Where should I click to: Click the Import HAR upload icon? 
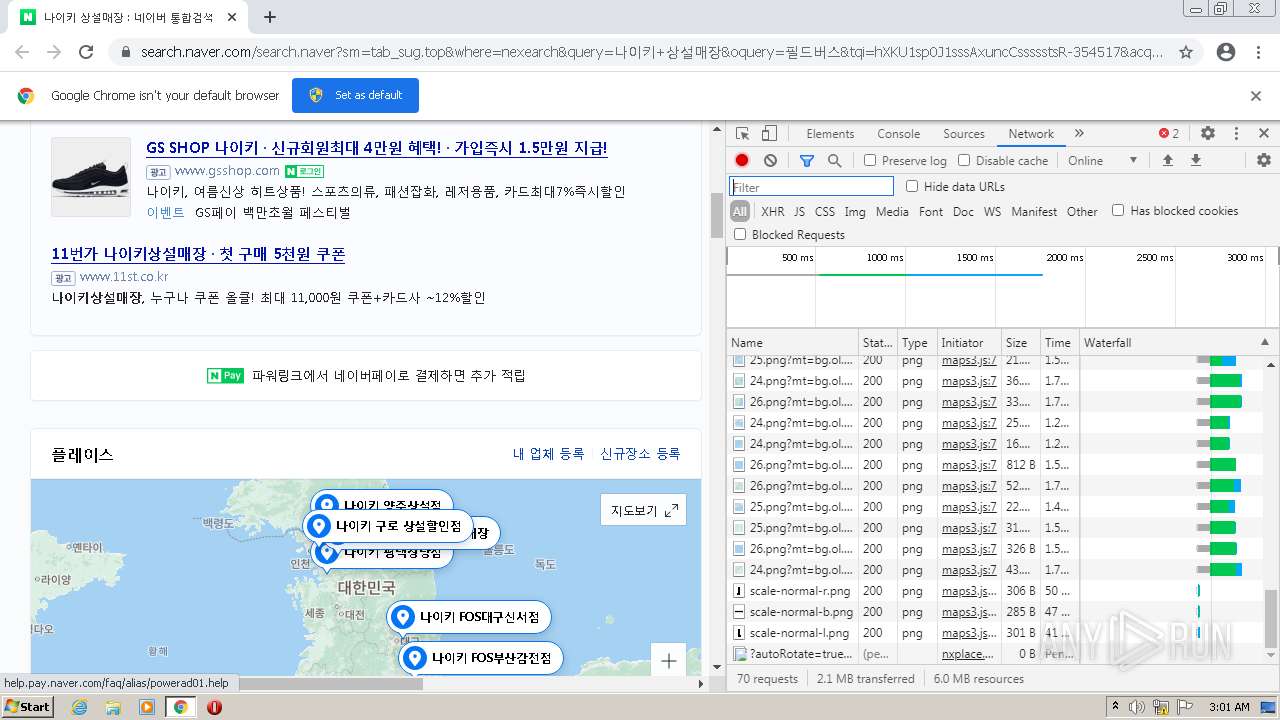pyautogui.click(x=1167, y=160)
